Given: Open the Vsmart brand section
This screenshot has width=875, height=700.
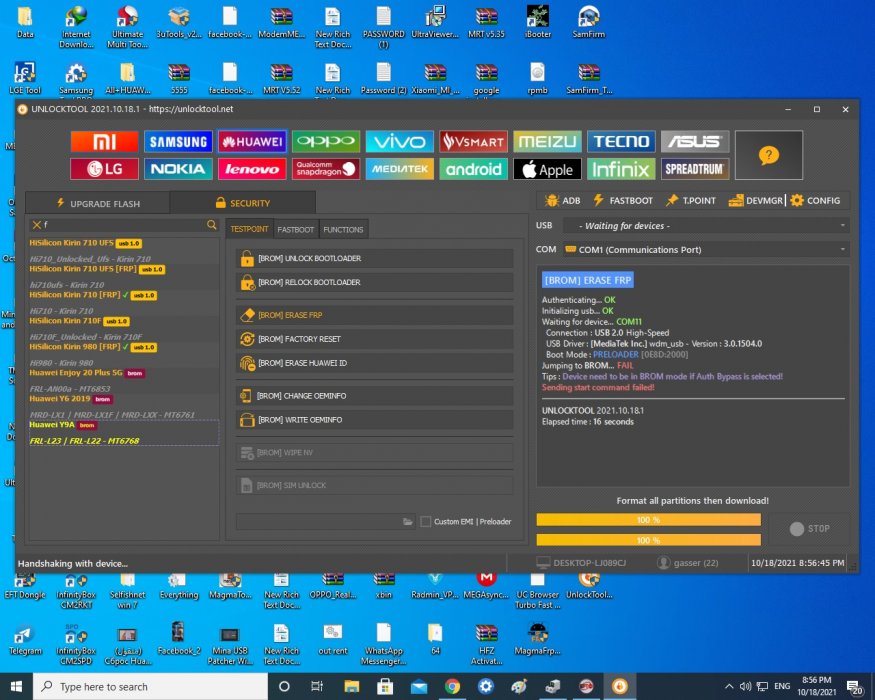Looking at the screenshot, I should coord(473,142).
